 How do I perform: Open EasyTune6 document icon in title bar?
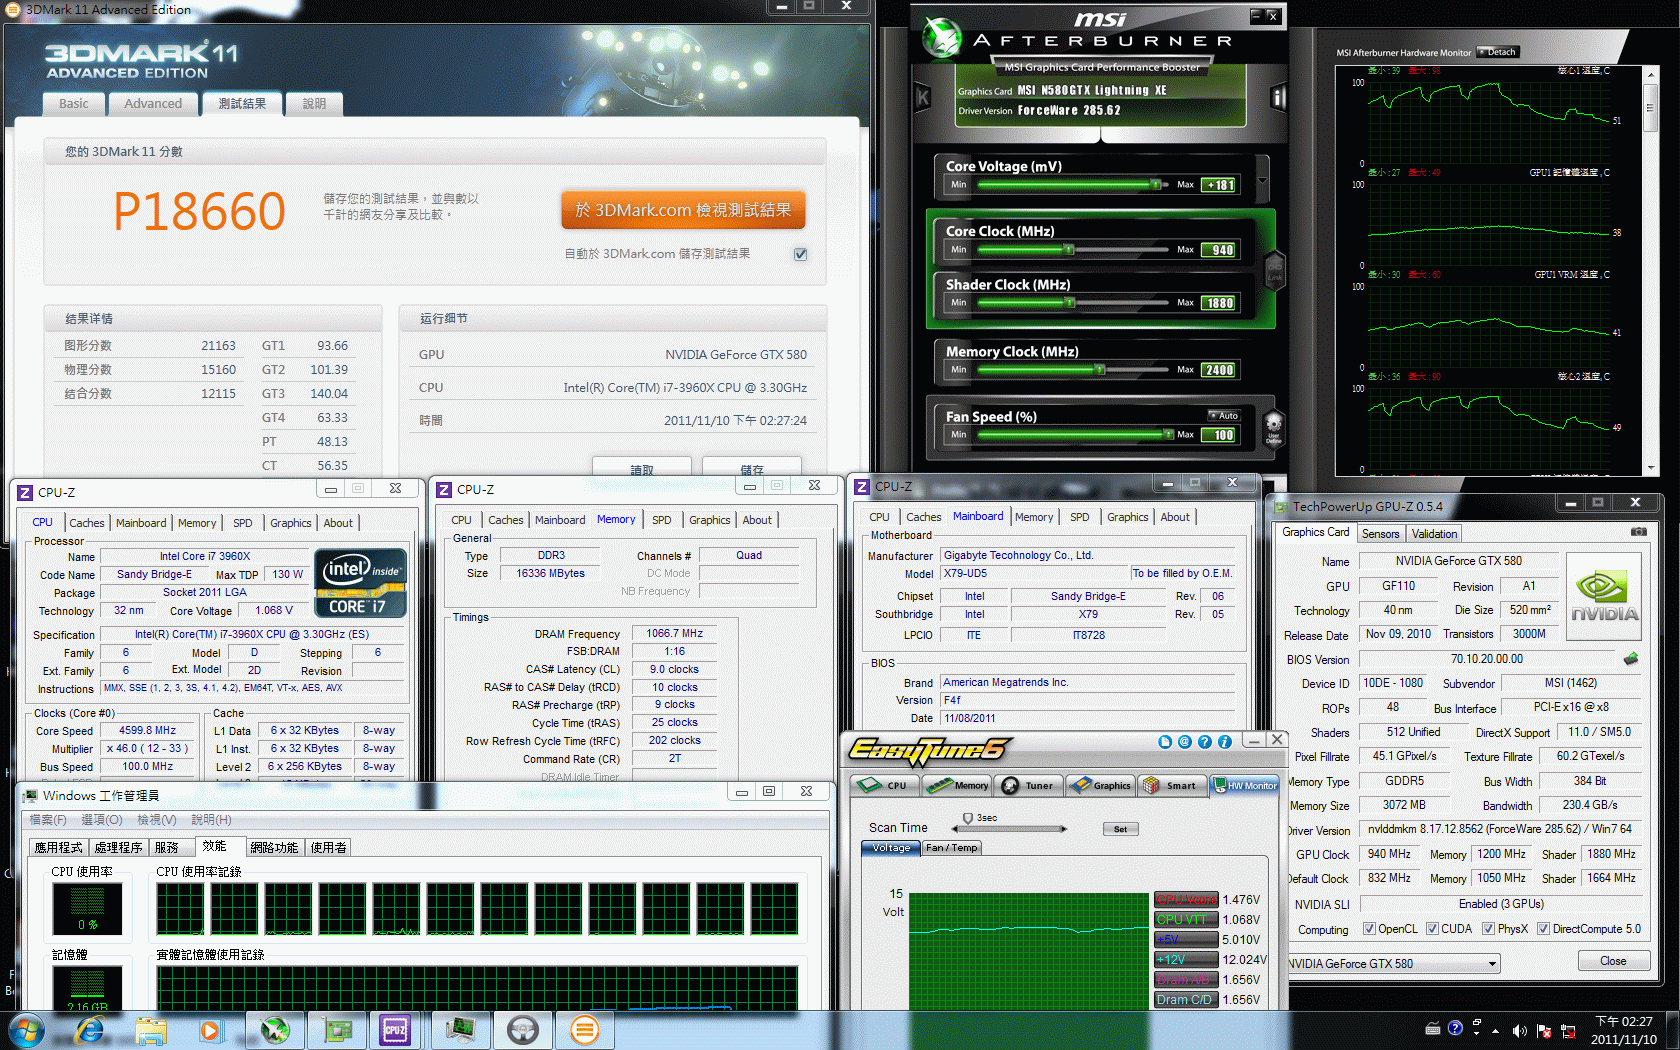1165,742
